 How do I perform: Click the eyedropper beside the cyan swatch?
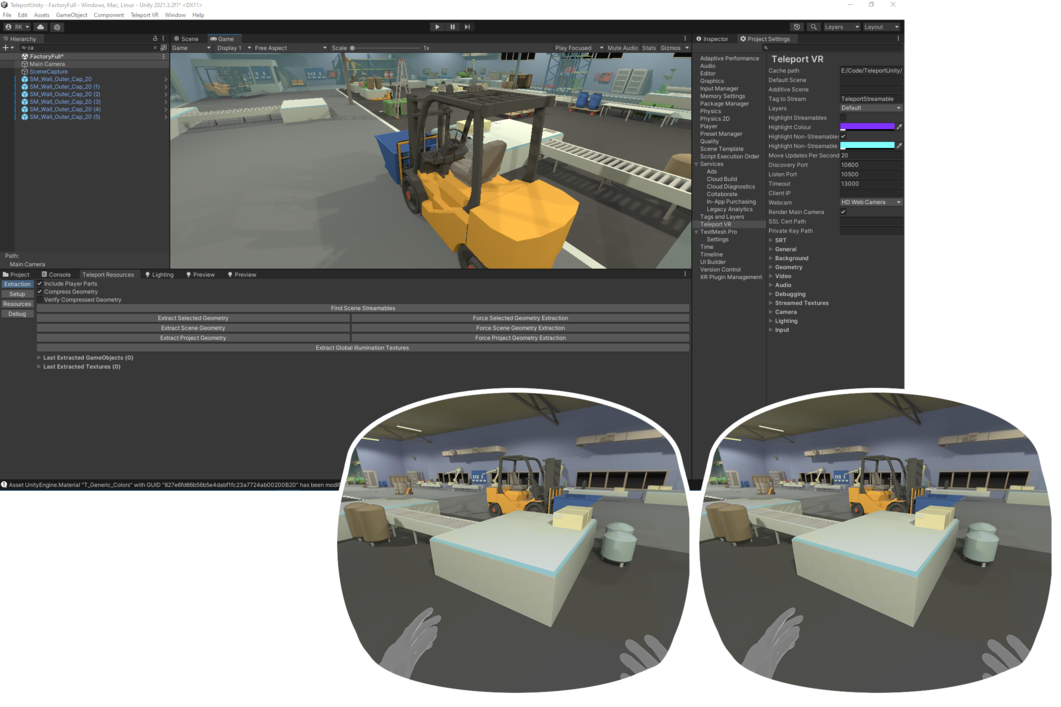tap(899, 146)
